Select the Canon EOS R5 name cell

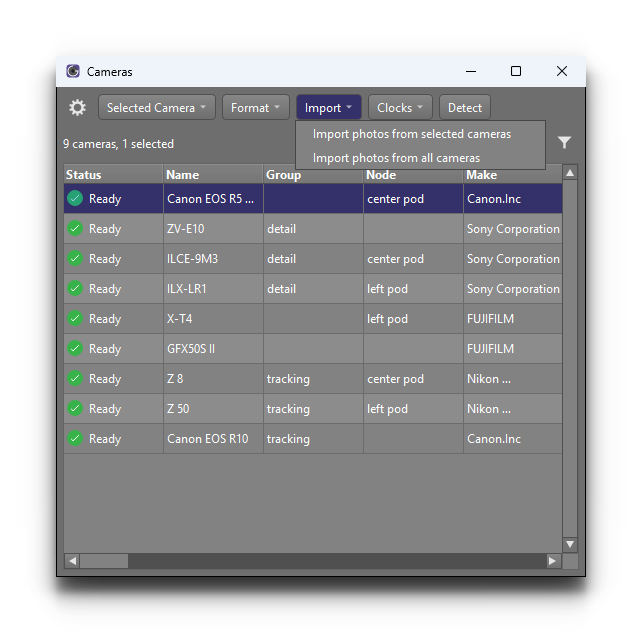tap(213, 199)
